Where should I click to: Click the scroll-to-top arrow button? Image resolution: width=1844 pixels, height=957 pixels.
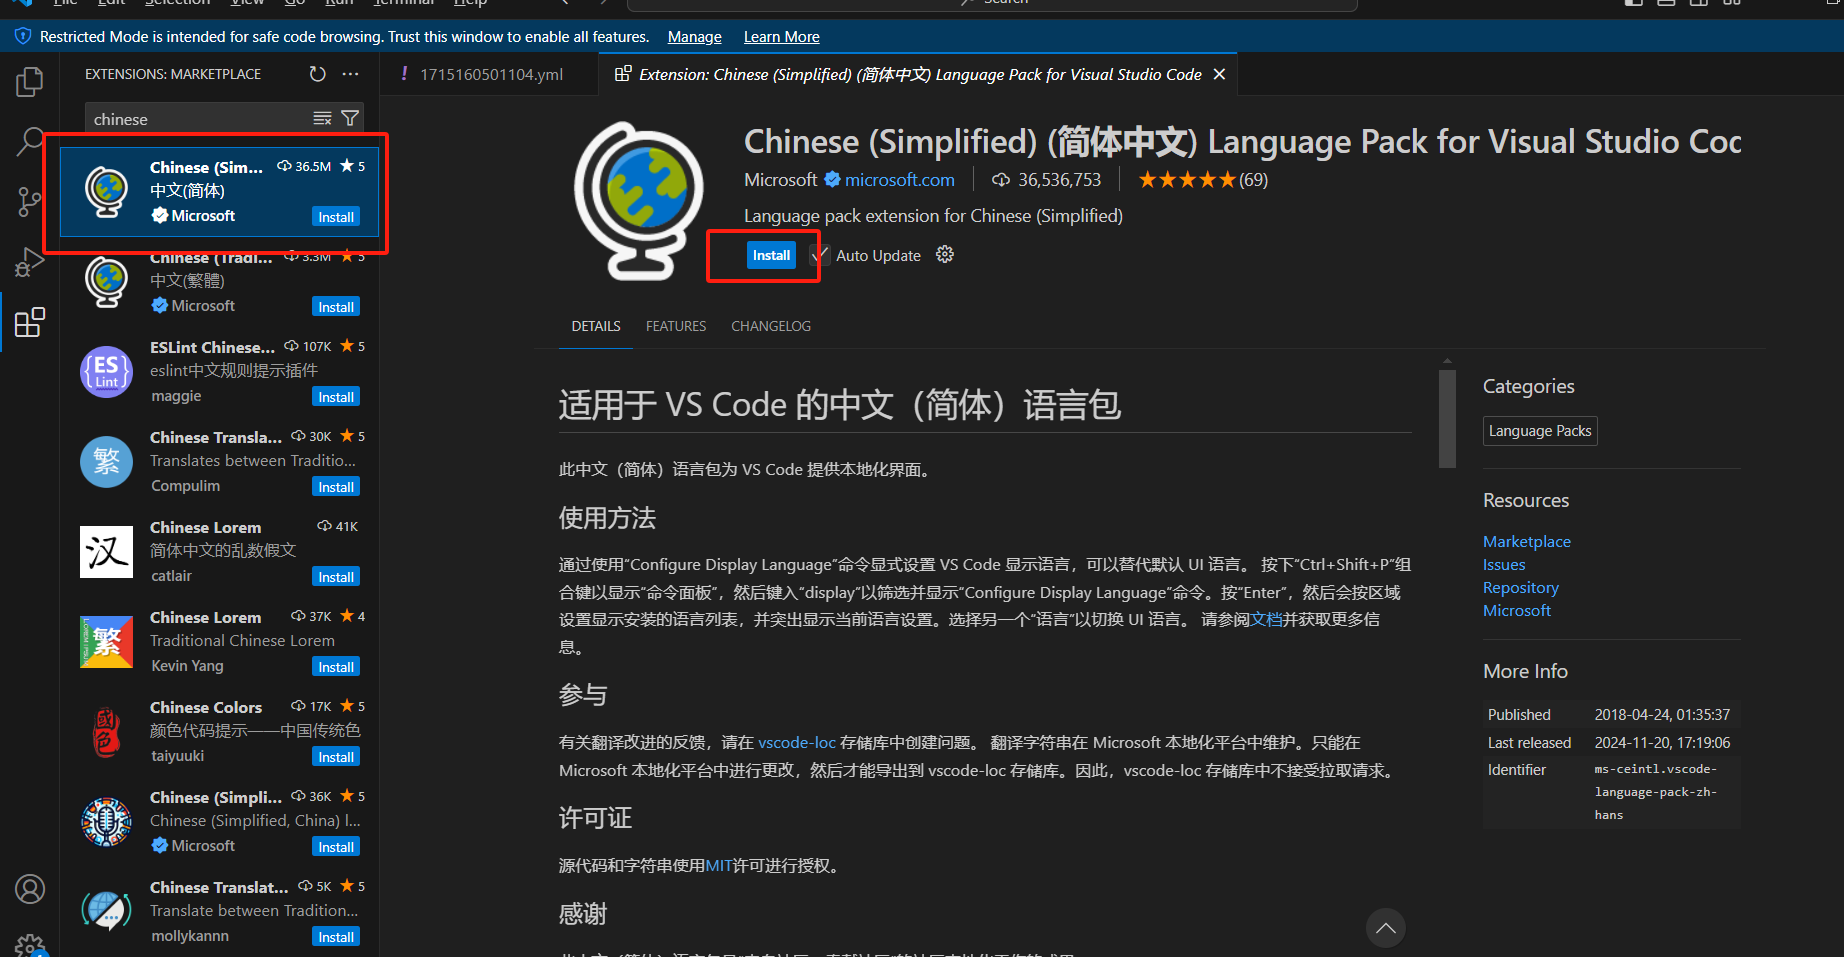tap(1386, 928)
